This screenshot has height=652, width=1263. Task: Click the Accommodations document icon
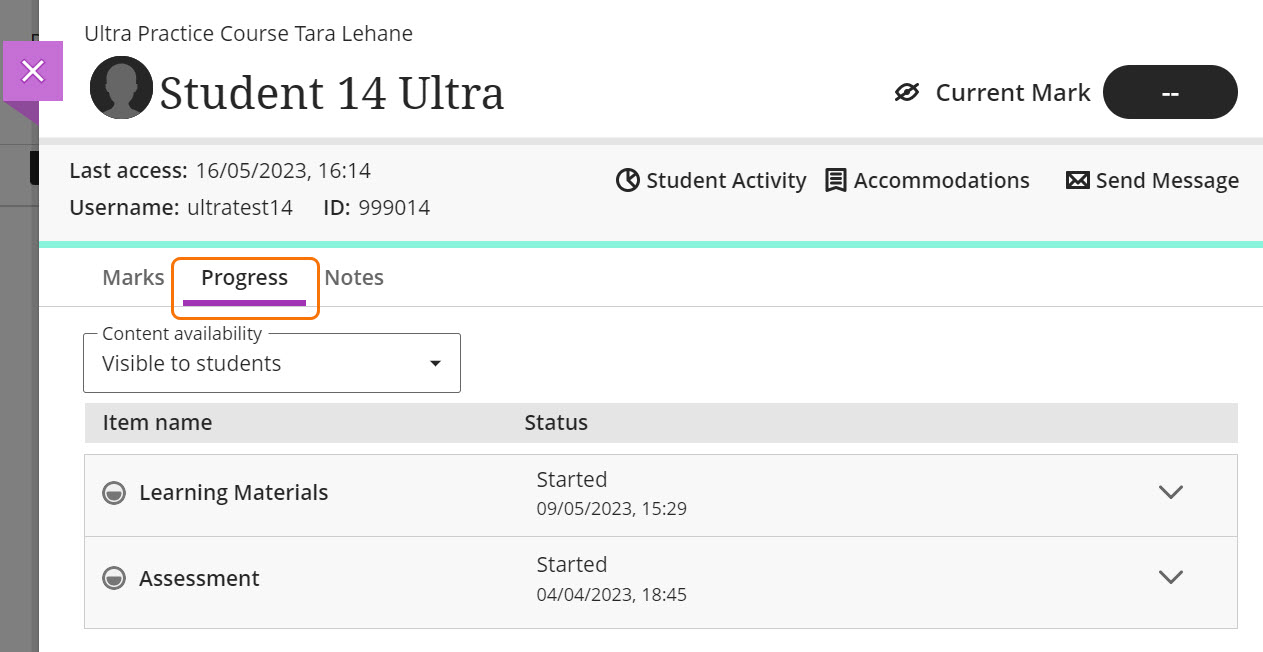835,180
